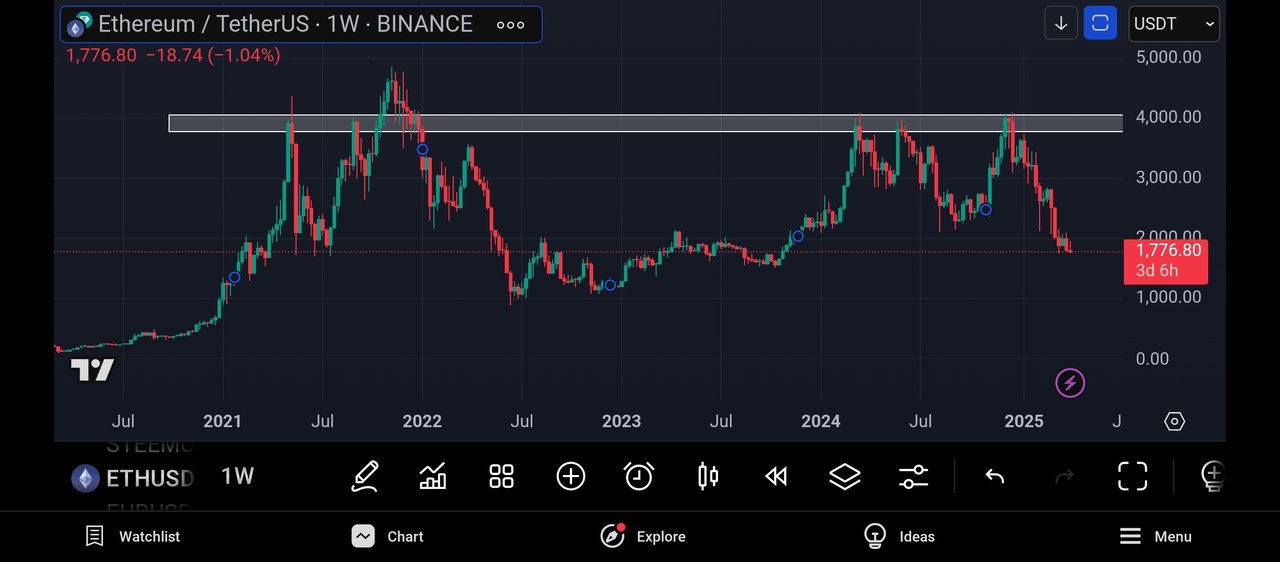Switch to the Chart tab
The height and width of the screenshot is (562, 1280).
coord(388,536)
